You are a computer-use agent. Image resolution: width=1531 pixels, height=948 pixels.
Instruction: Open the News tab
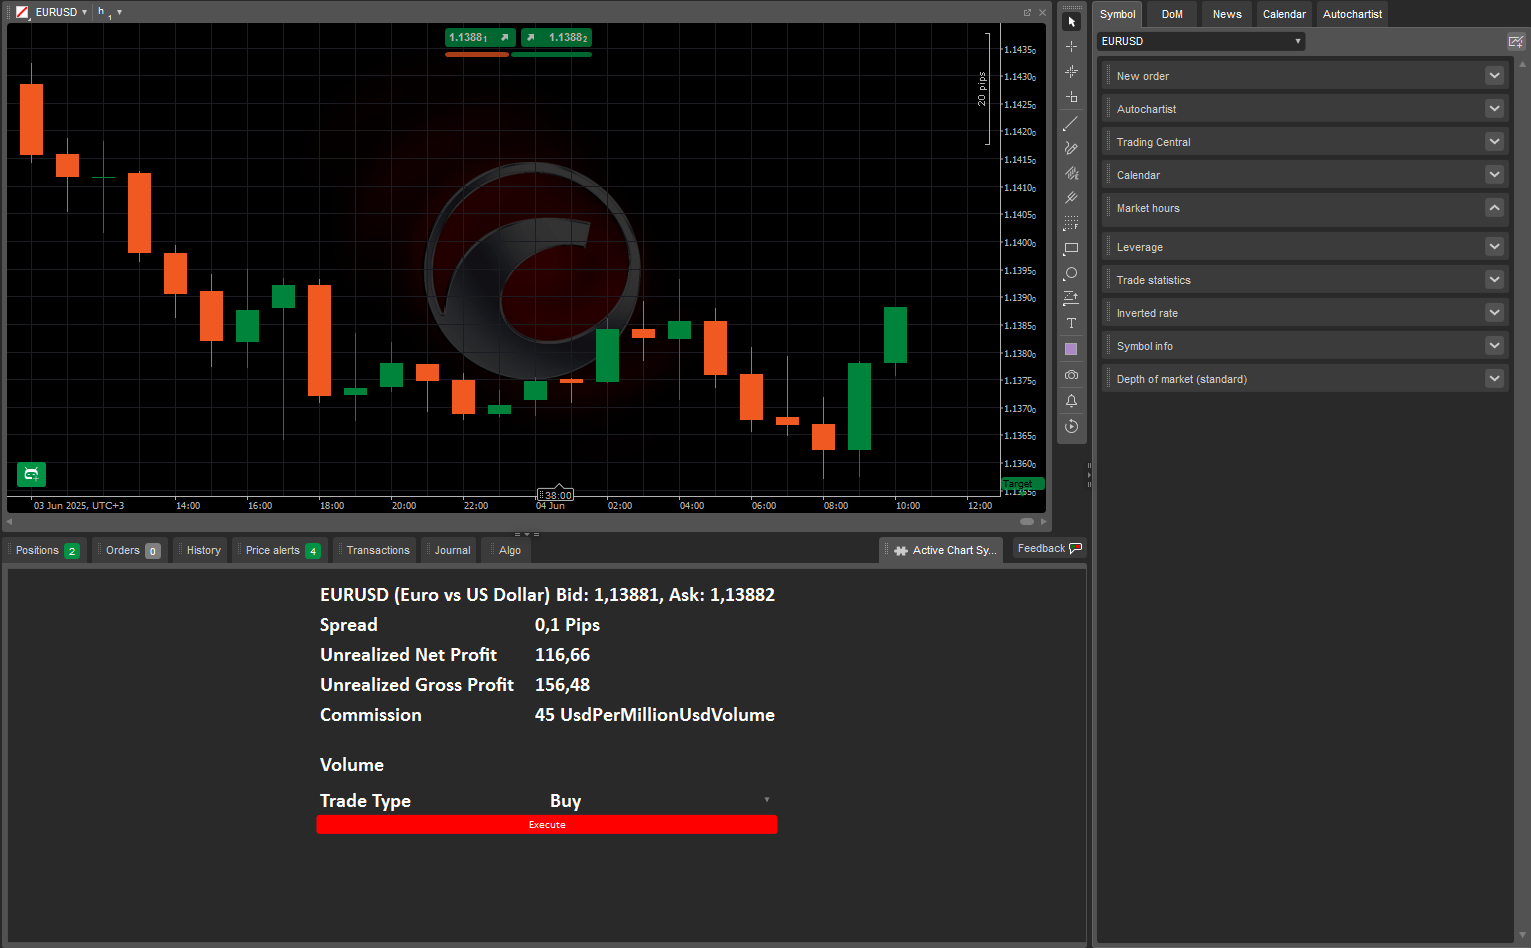(1227, 14)
